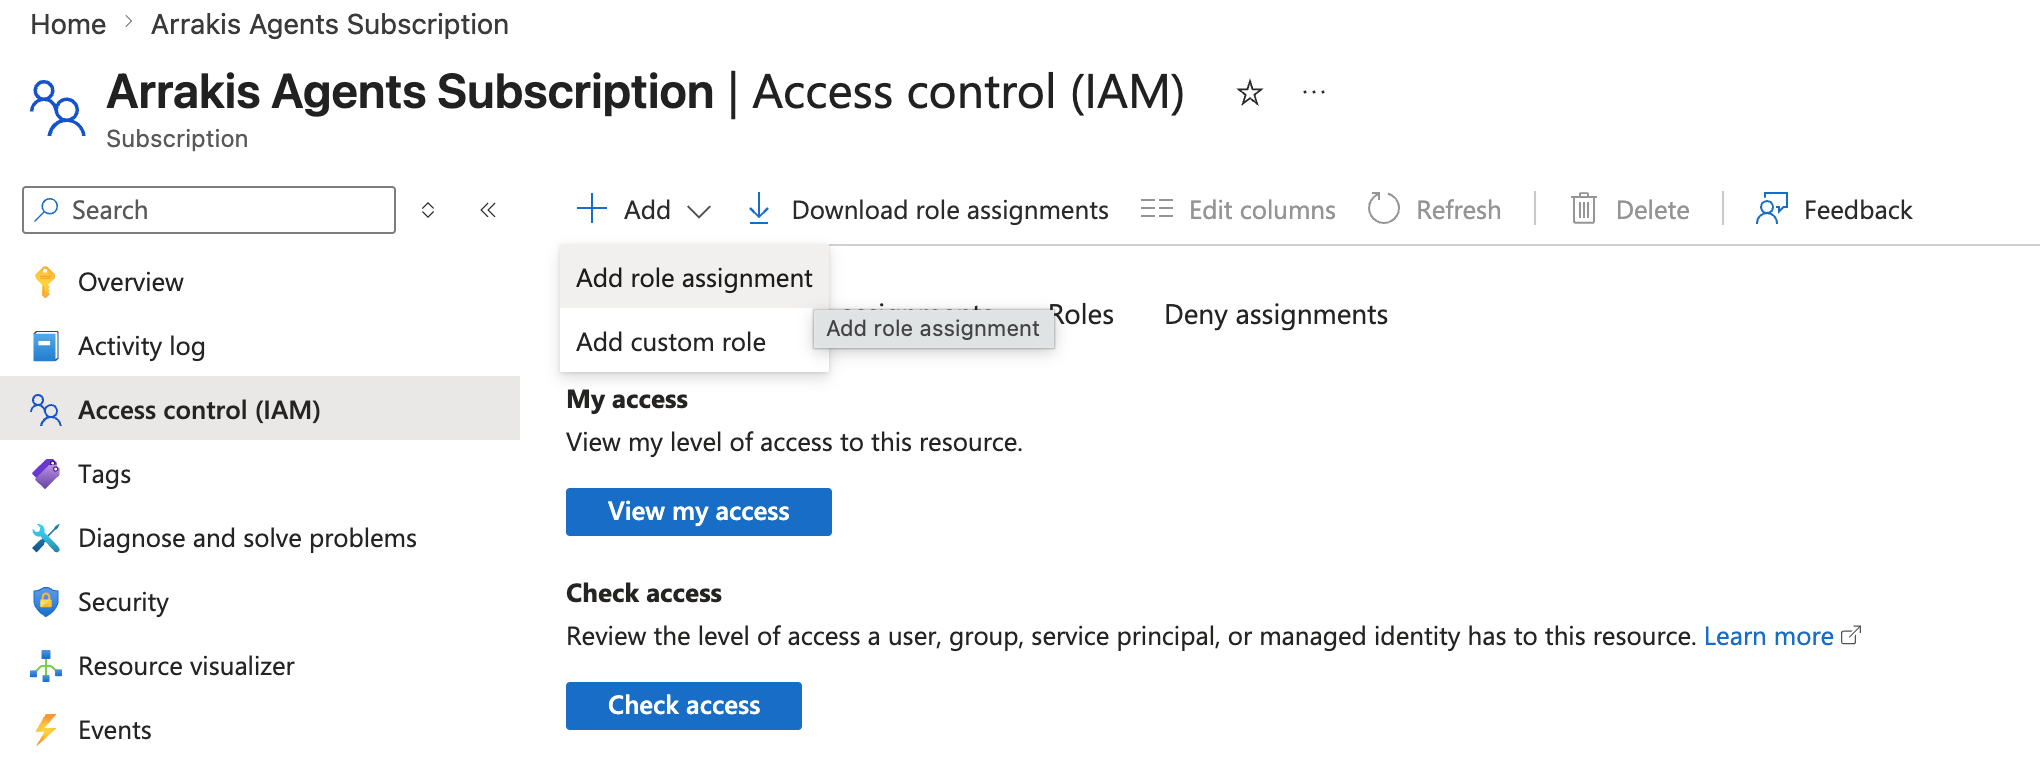Follow the Learn more link

point(1768,636)
